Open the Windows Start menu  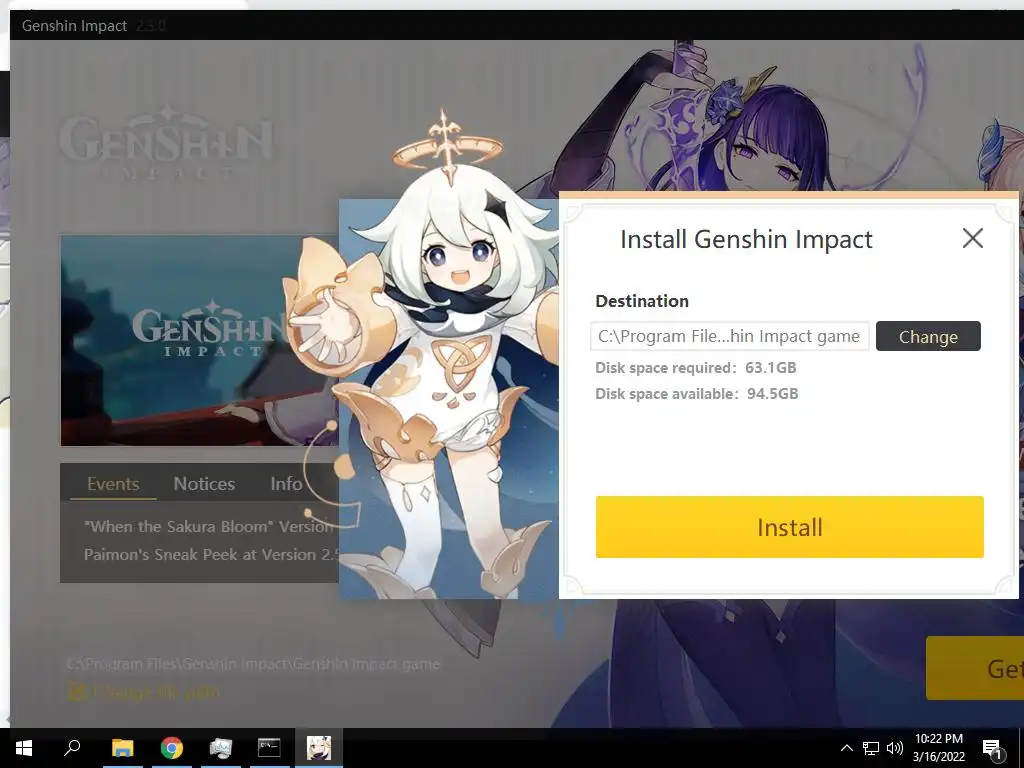click(24, 748)
